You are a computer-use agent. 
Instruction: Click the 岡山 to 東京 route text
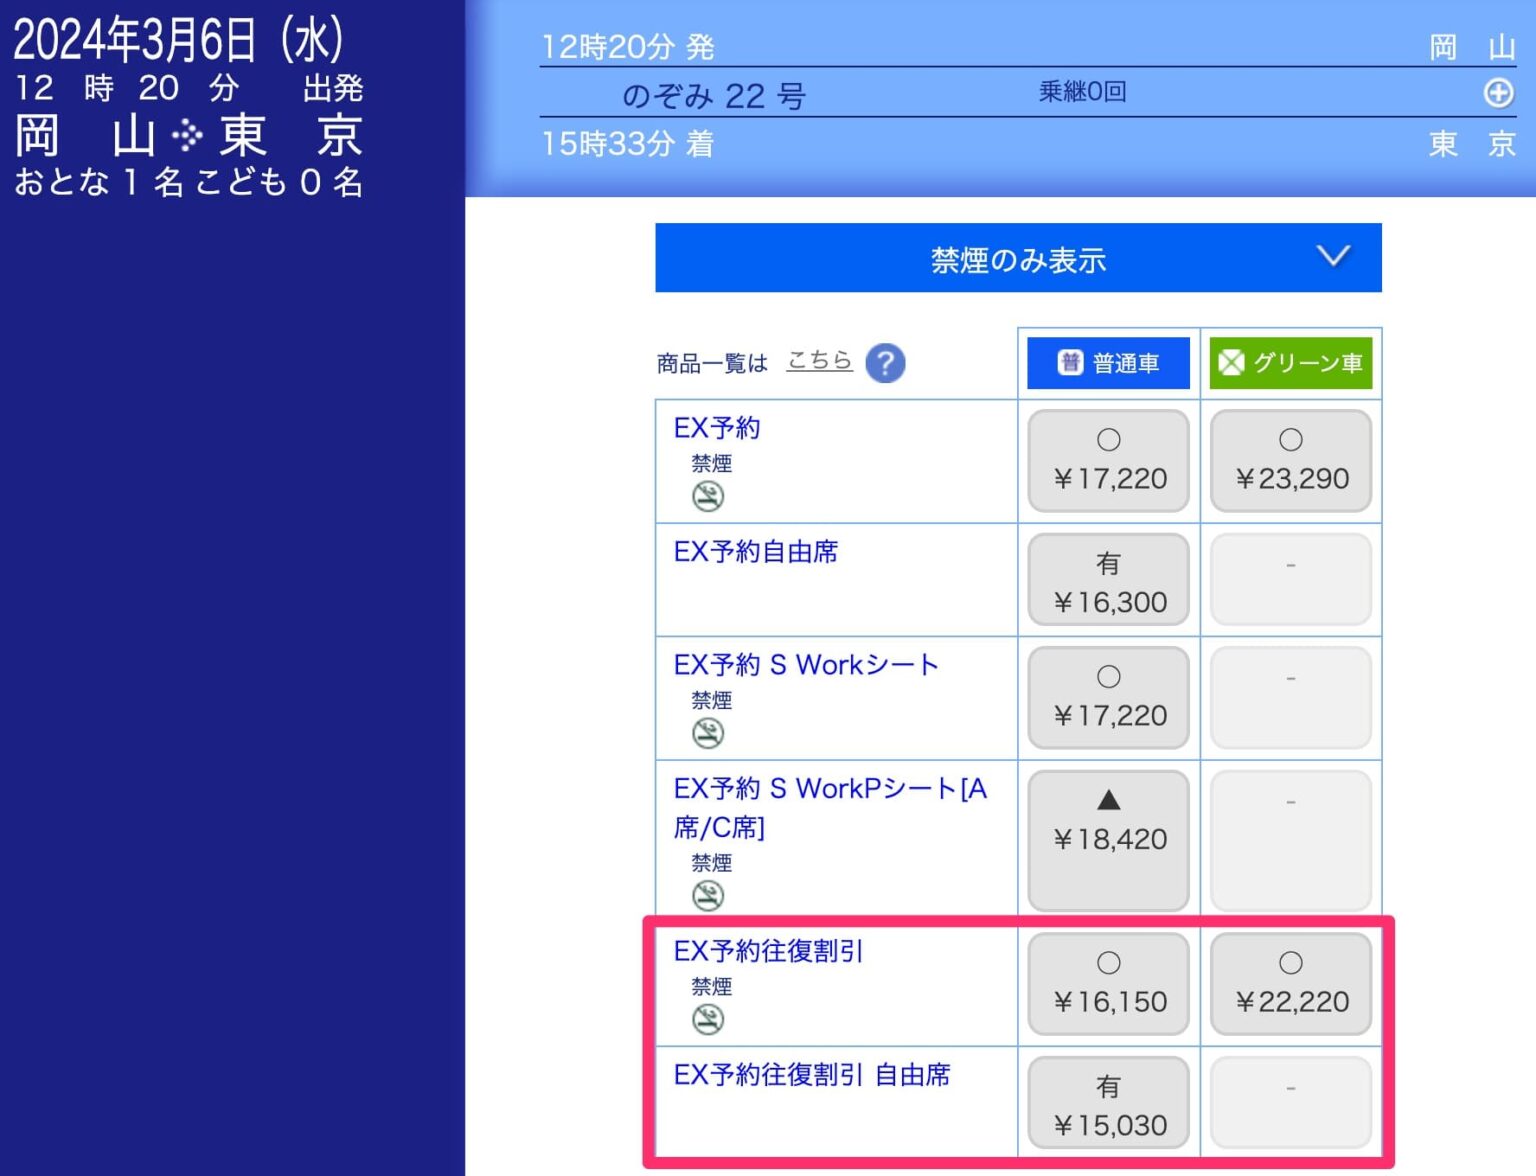coord(188,136)
